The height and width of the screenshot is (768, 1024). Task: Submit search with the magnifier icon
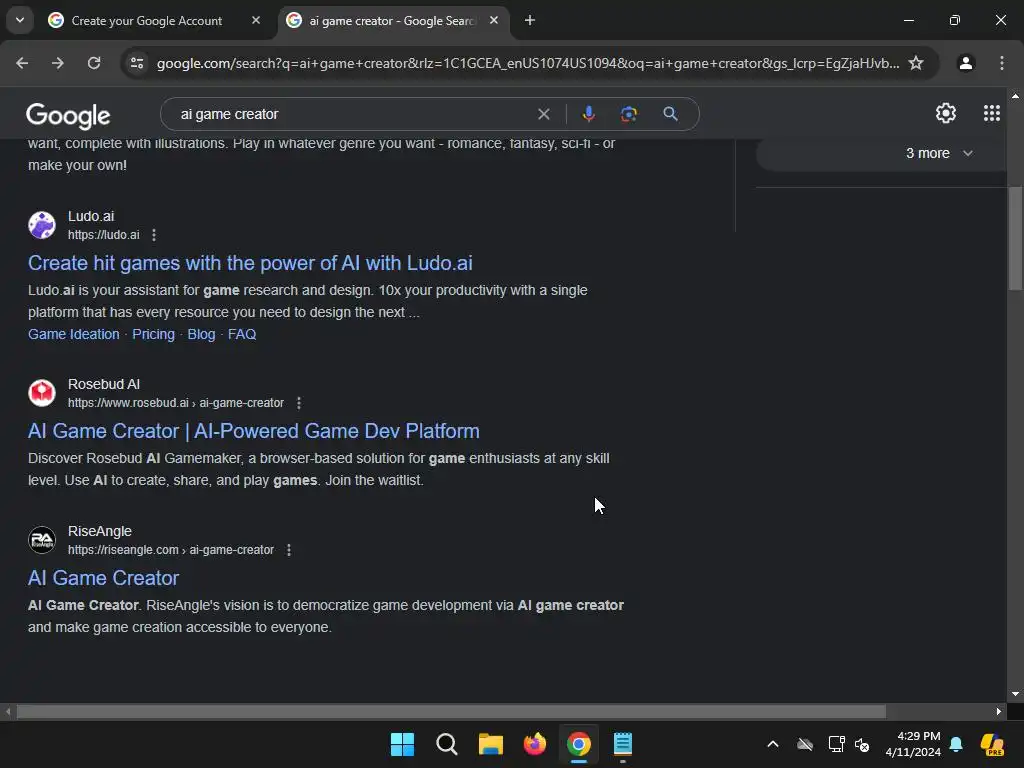coord(670,114)
